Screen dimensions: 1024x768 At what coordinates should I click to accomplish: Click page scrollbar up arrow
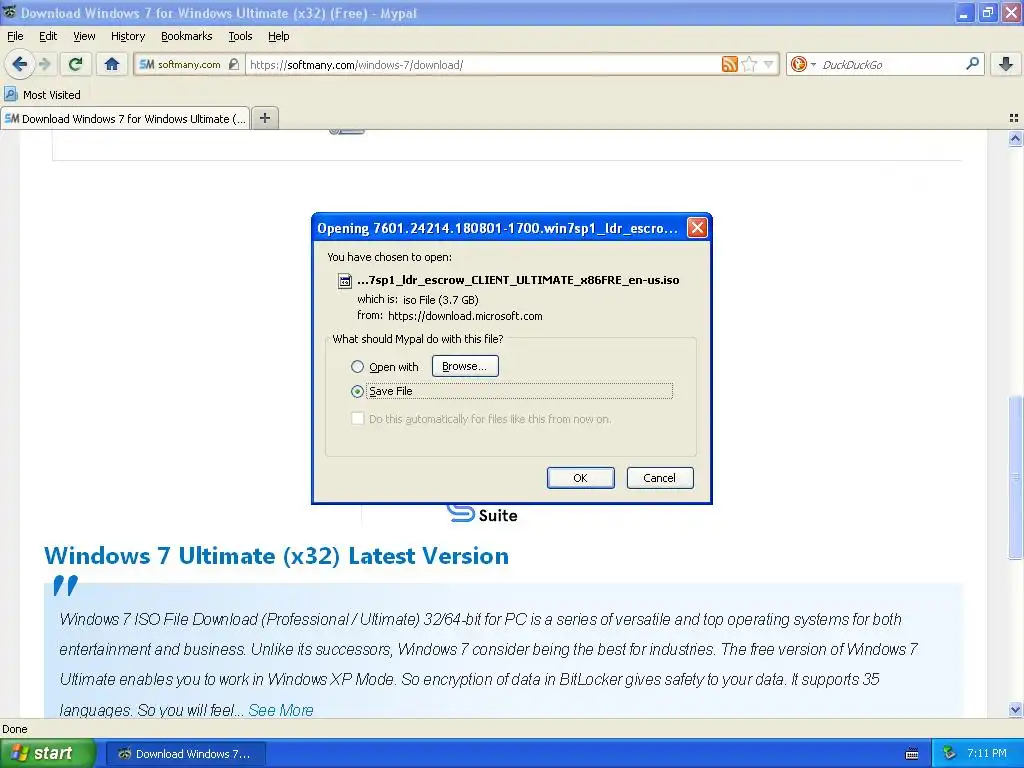click(1015, 138)
